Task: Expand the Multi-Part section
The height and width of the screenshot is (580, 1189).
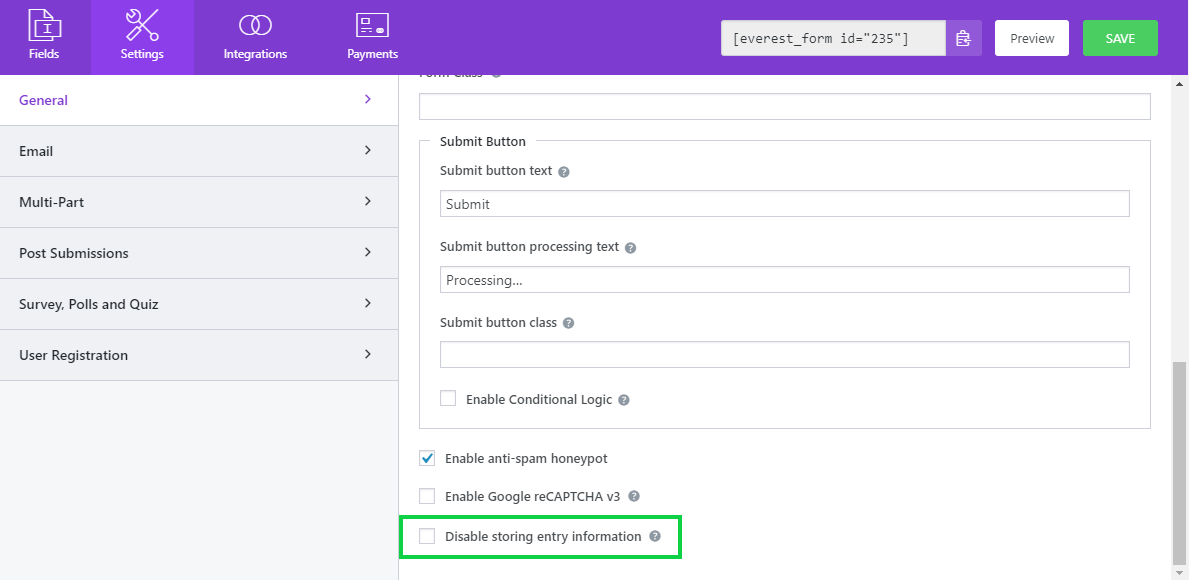Action: point(52,202)
